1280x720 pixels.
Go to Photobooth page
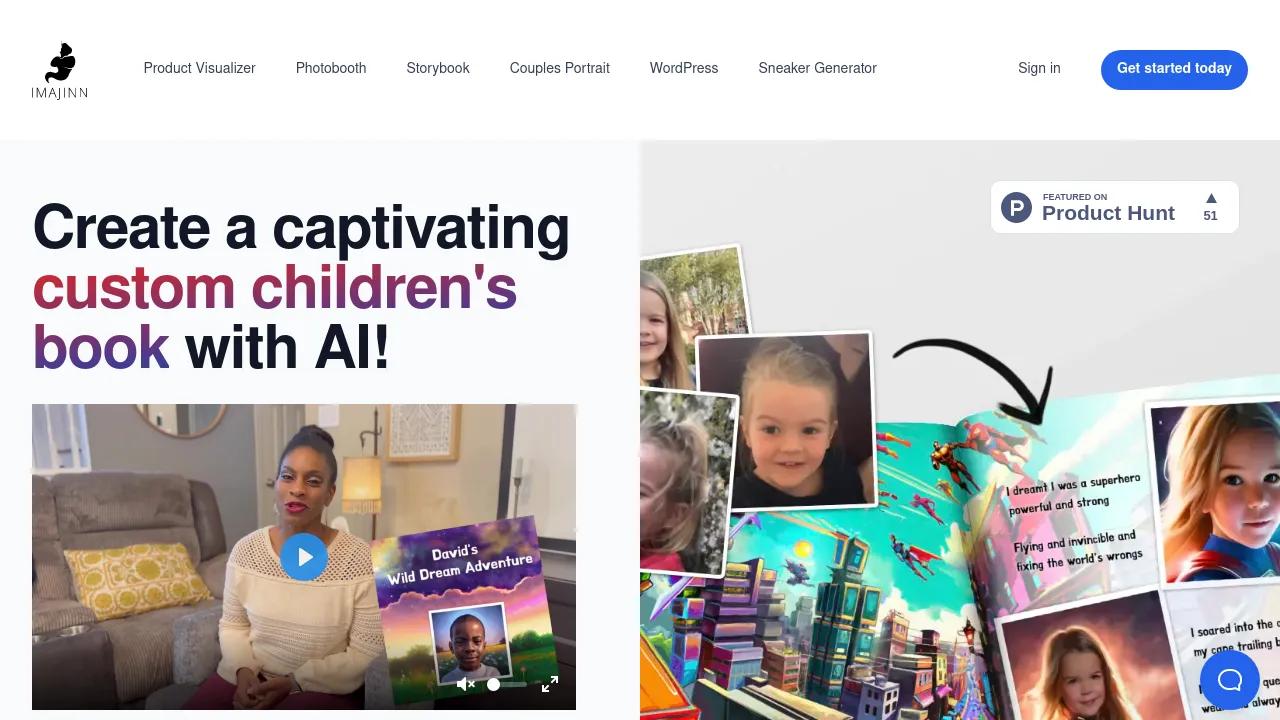[331, 68]
